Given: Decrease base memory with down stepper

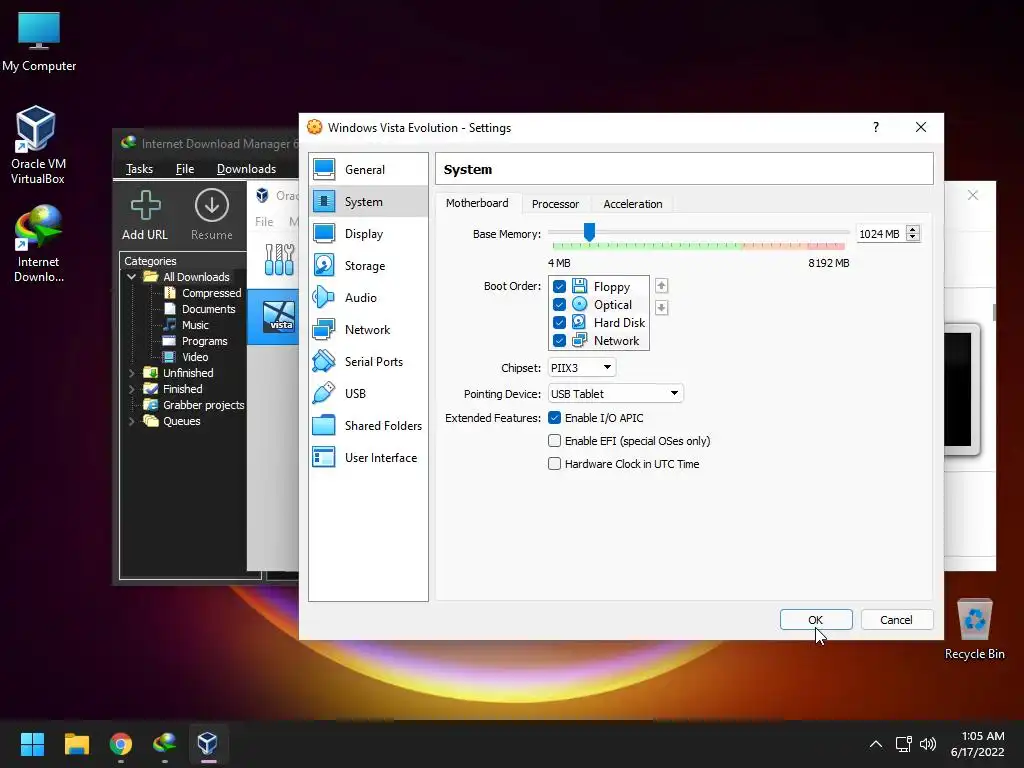Looking at the screenshot, I should point(913,238).
